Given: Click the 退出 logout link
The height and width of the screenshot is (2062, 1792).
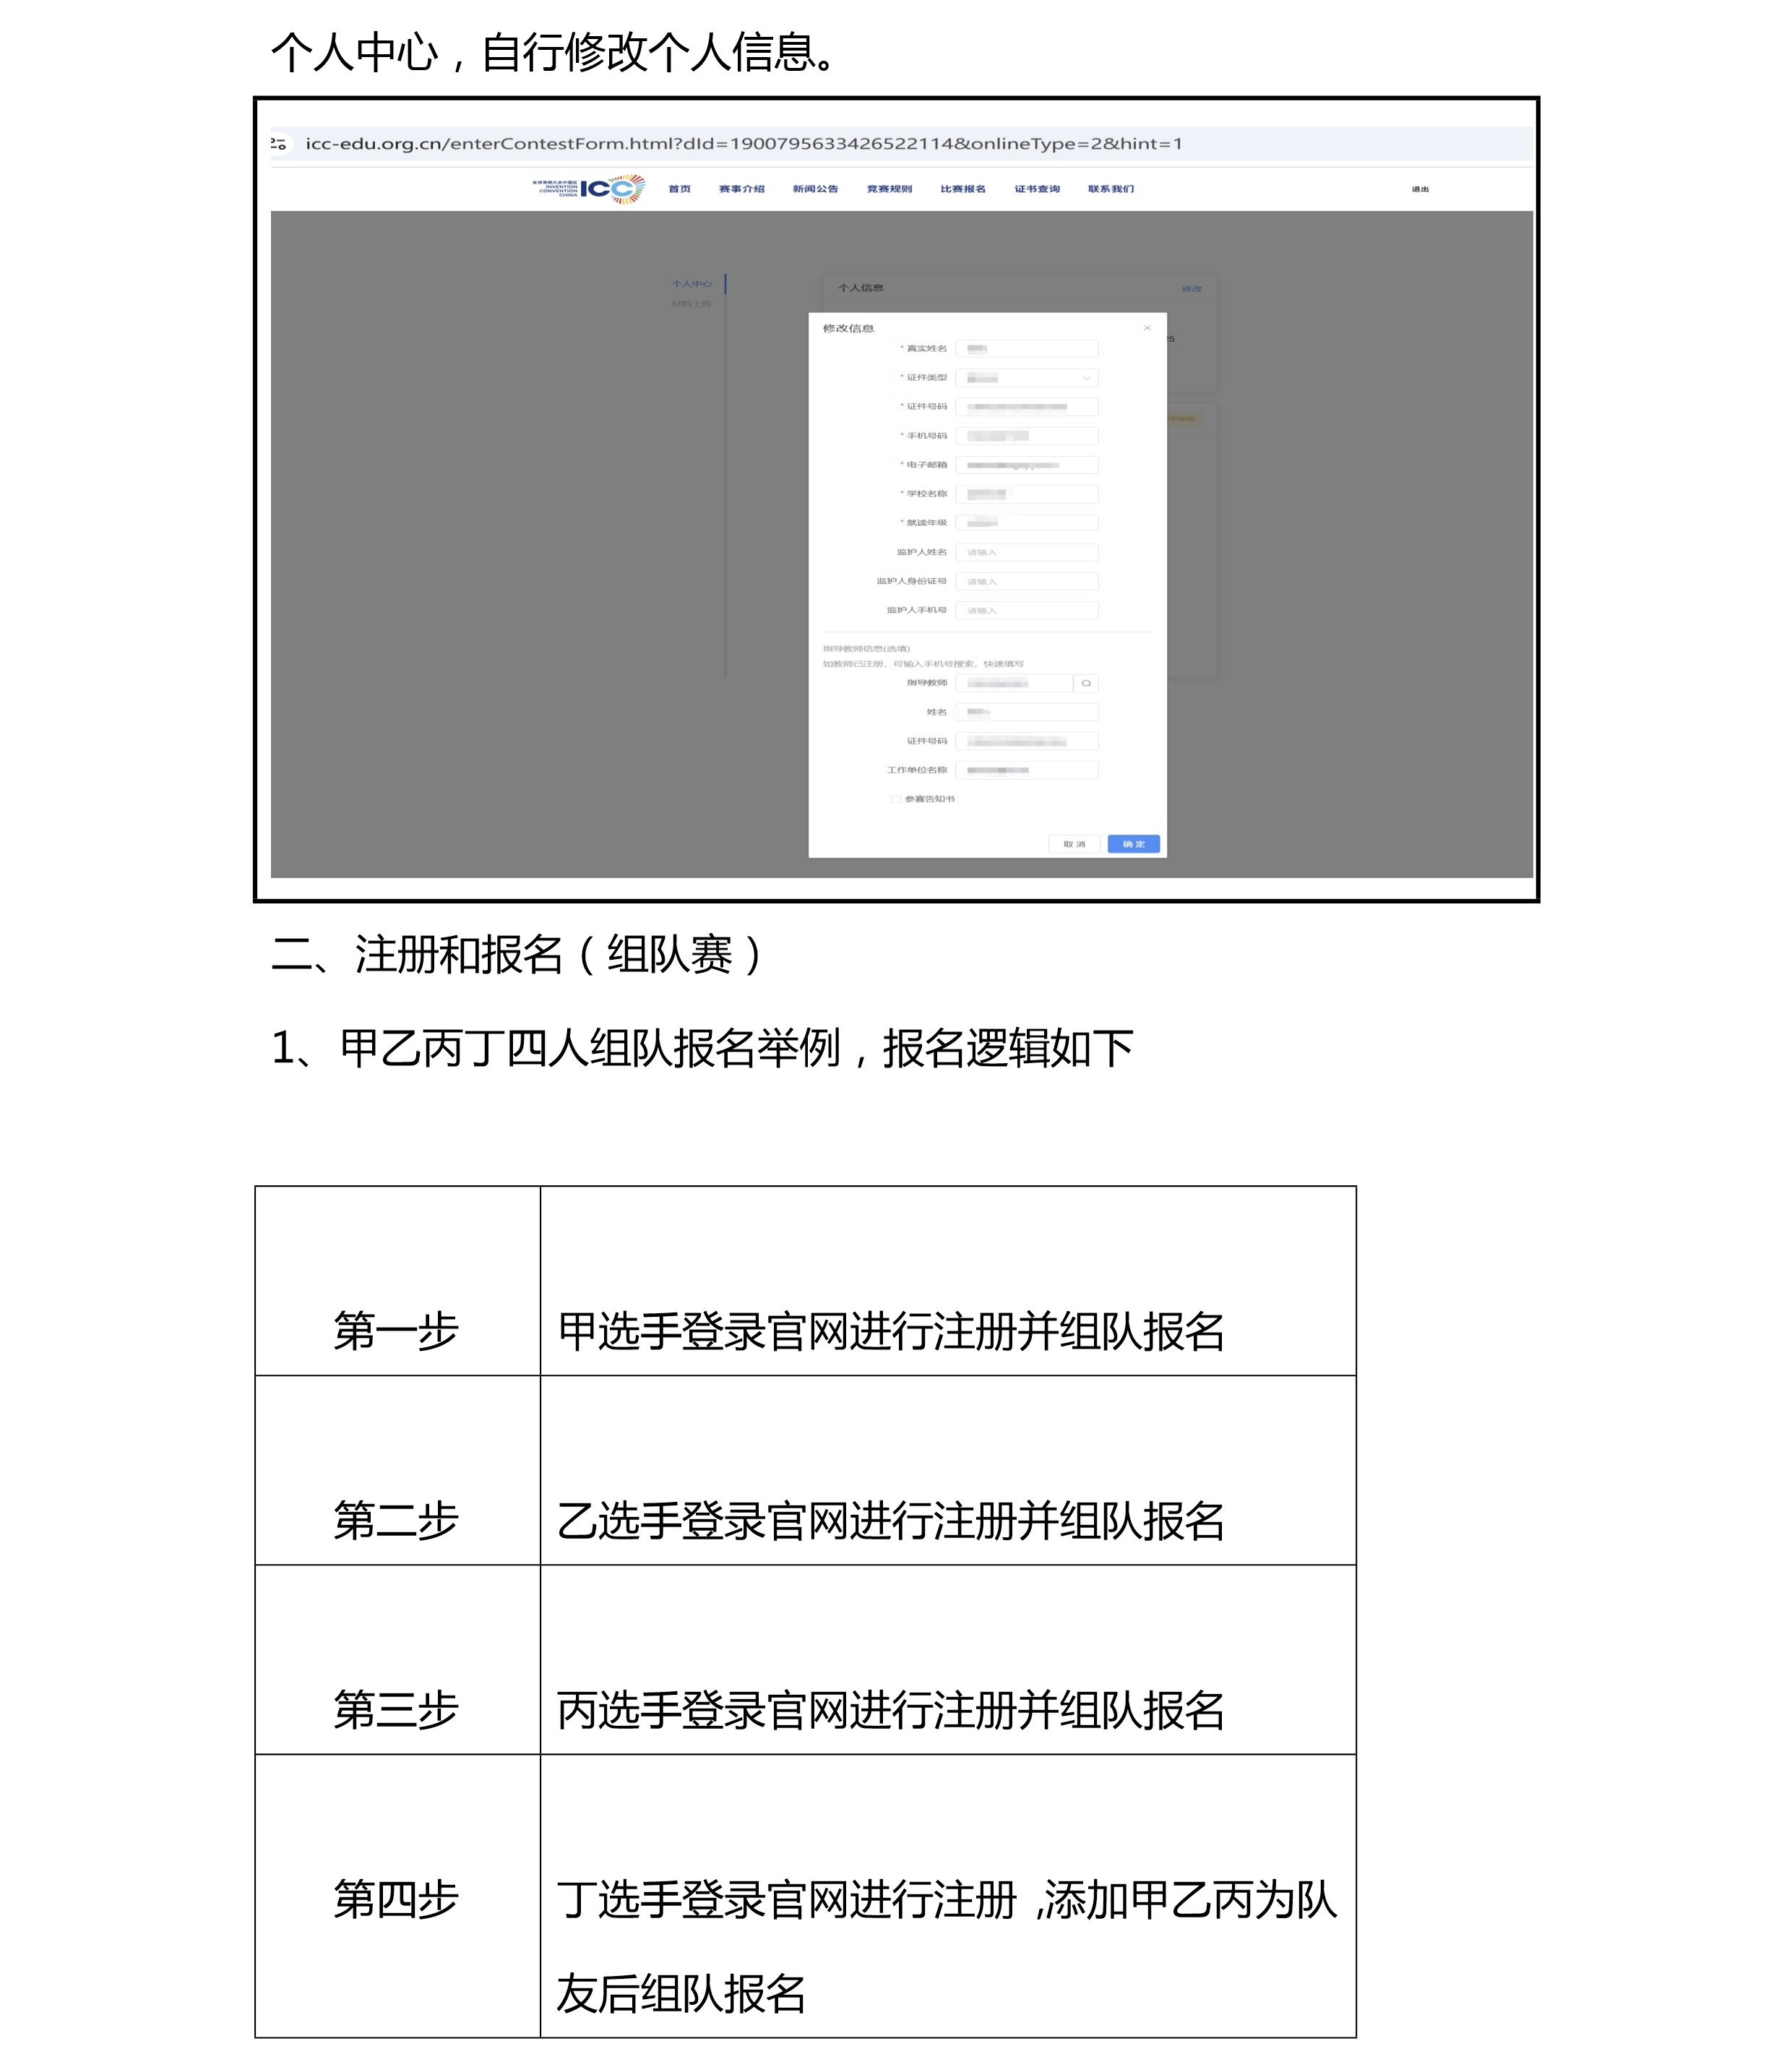Looking at the screenshot, I should coord(1420,189).
